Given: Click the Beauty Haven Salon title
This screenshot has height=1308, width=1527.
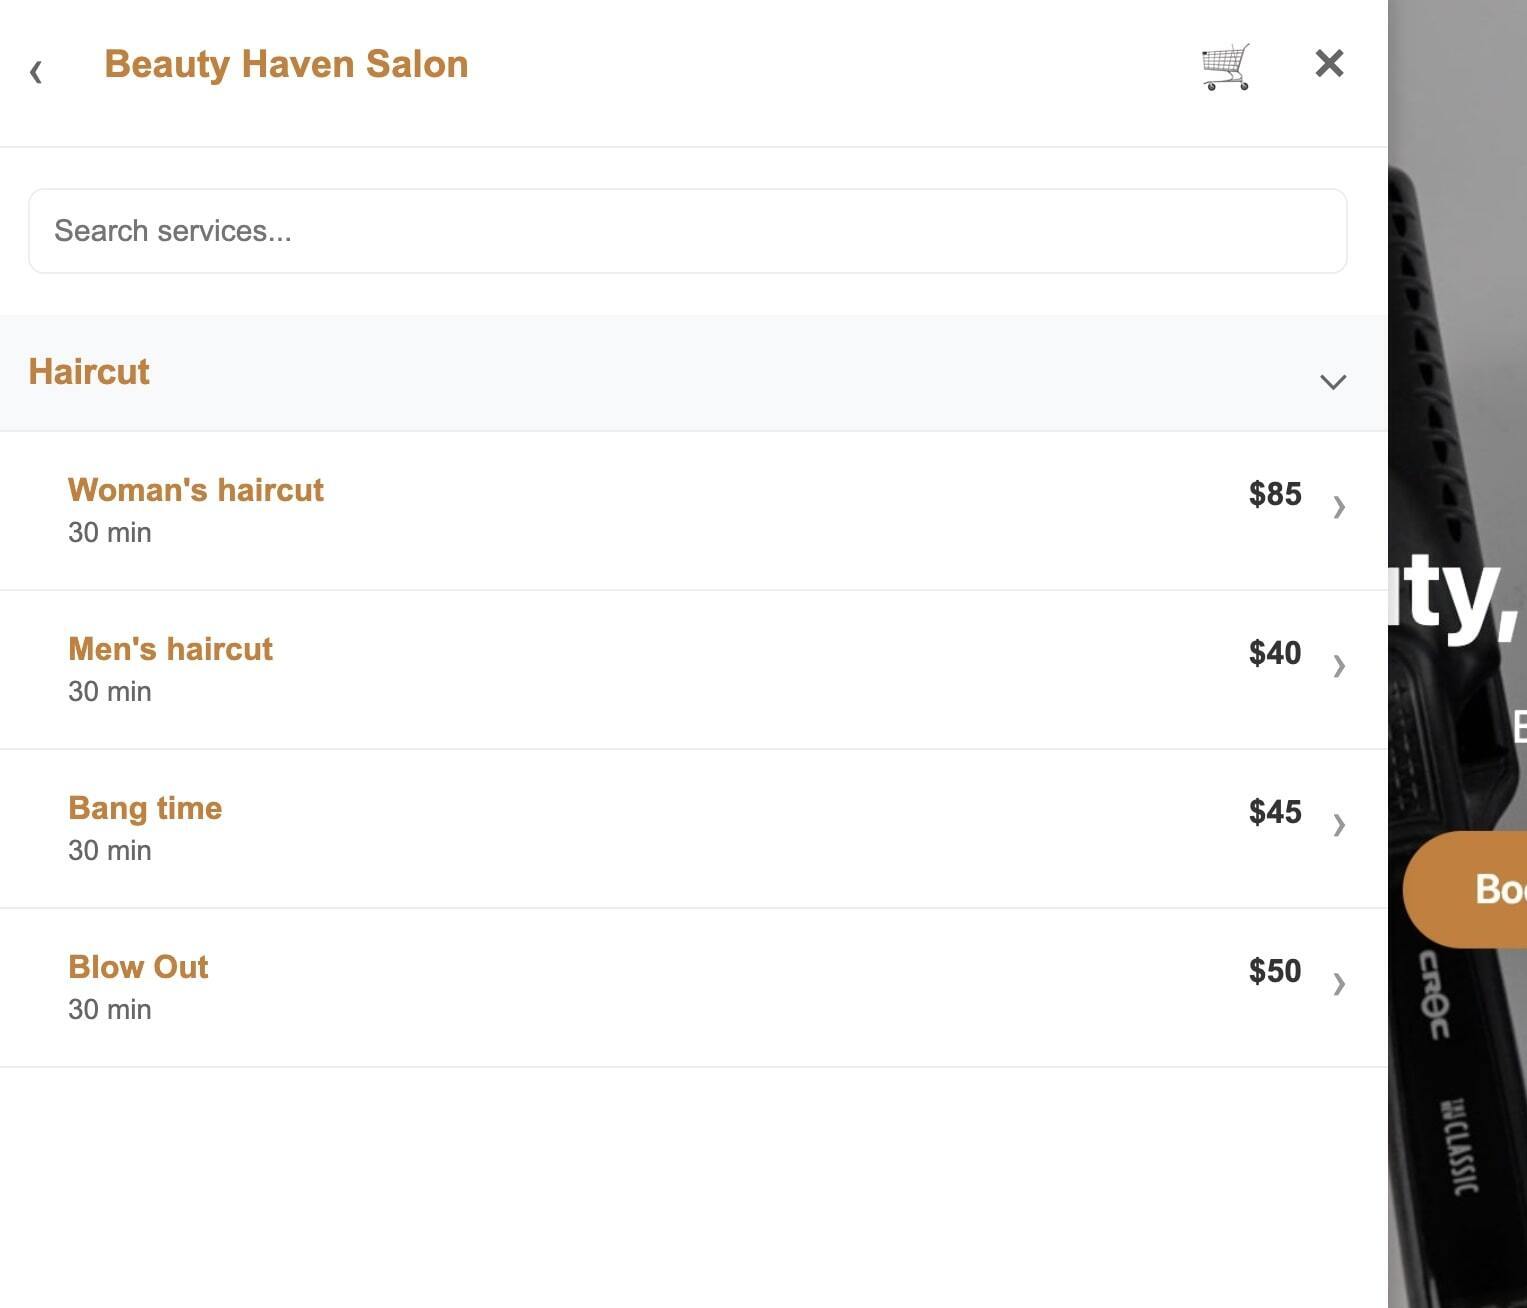Looking at the screenshot, I should (286, 63).
